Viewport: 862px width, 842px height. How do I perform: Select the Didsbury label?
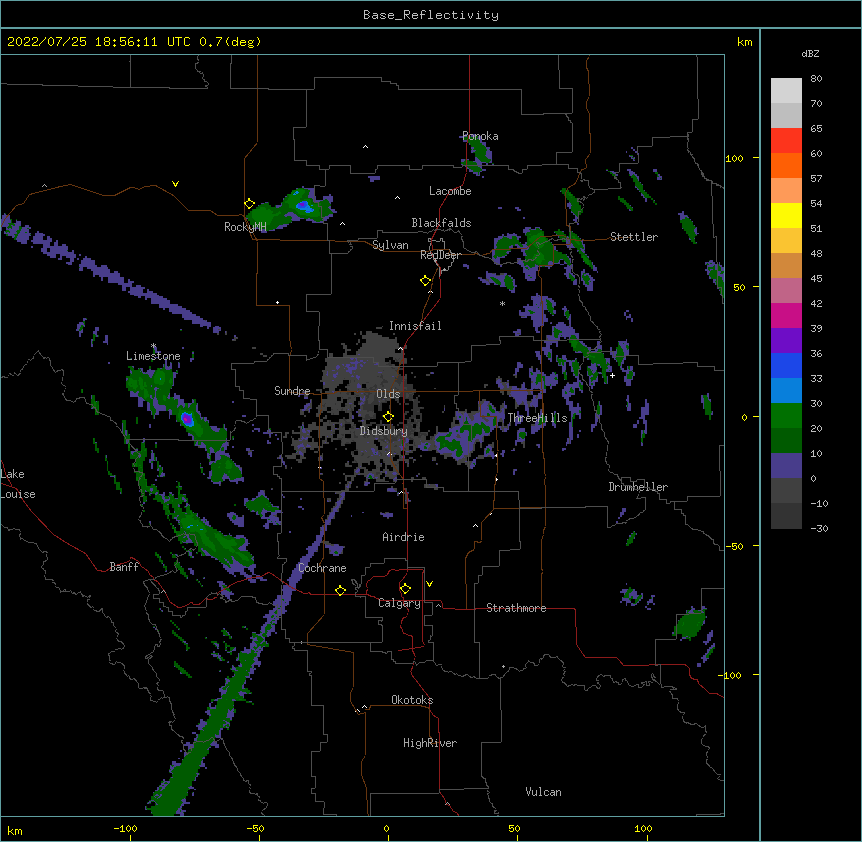384,431
